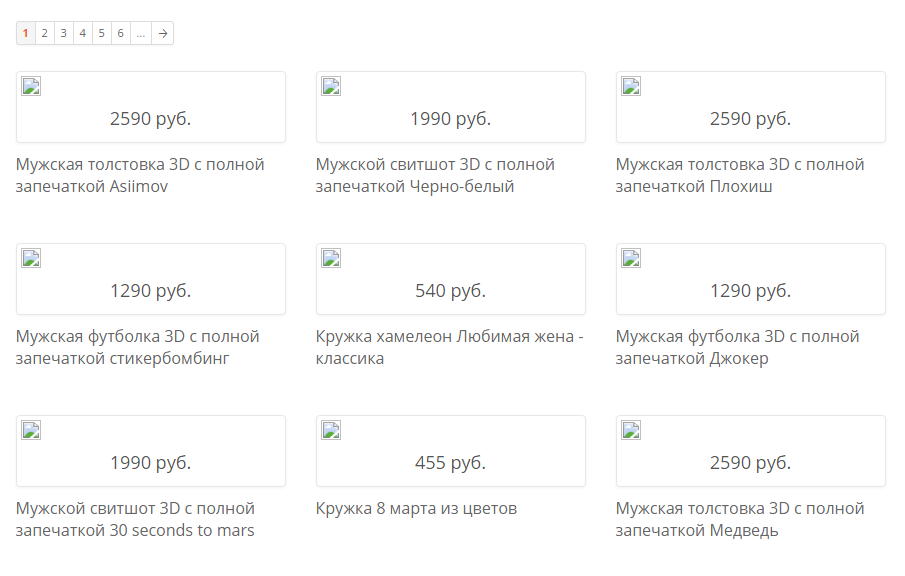The height and width of the screenshot is (576, 905).
Task: Click broken image icon for Джокер t-shirt
Action: point(631,258)
